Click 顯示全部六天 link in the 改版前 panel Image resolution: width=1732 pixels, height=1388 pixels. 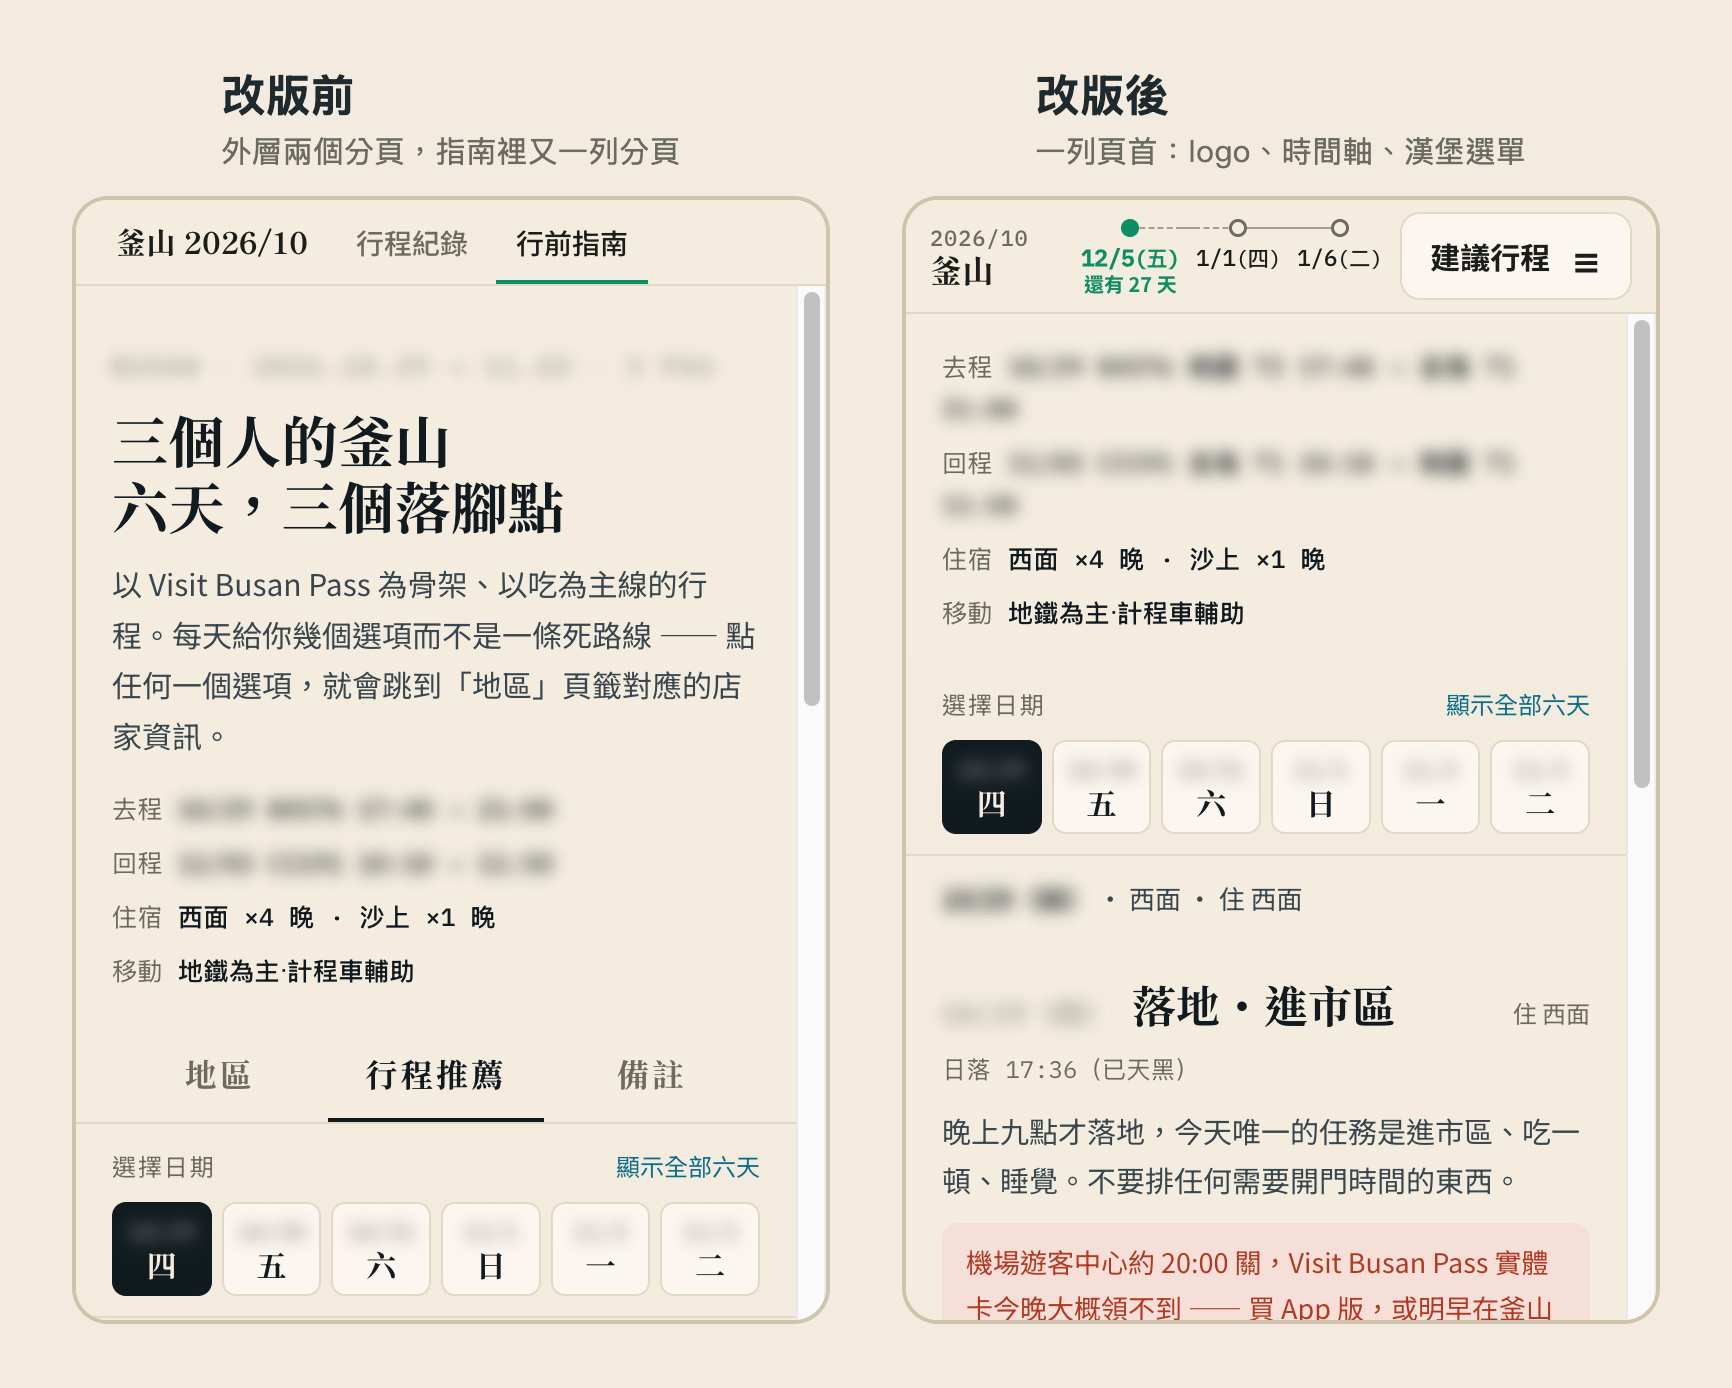click(x=688, y=1167)
